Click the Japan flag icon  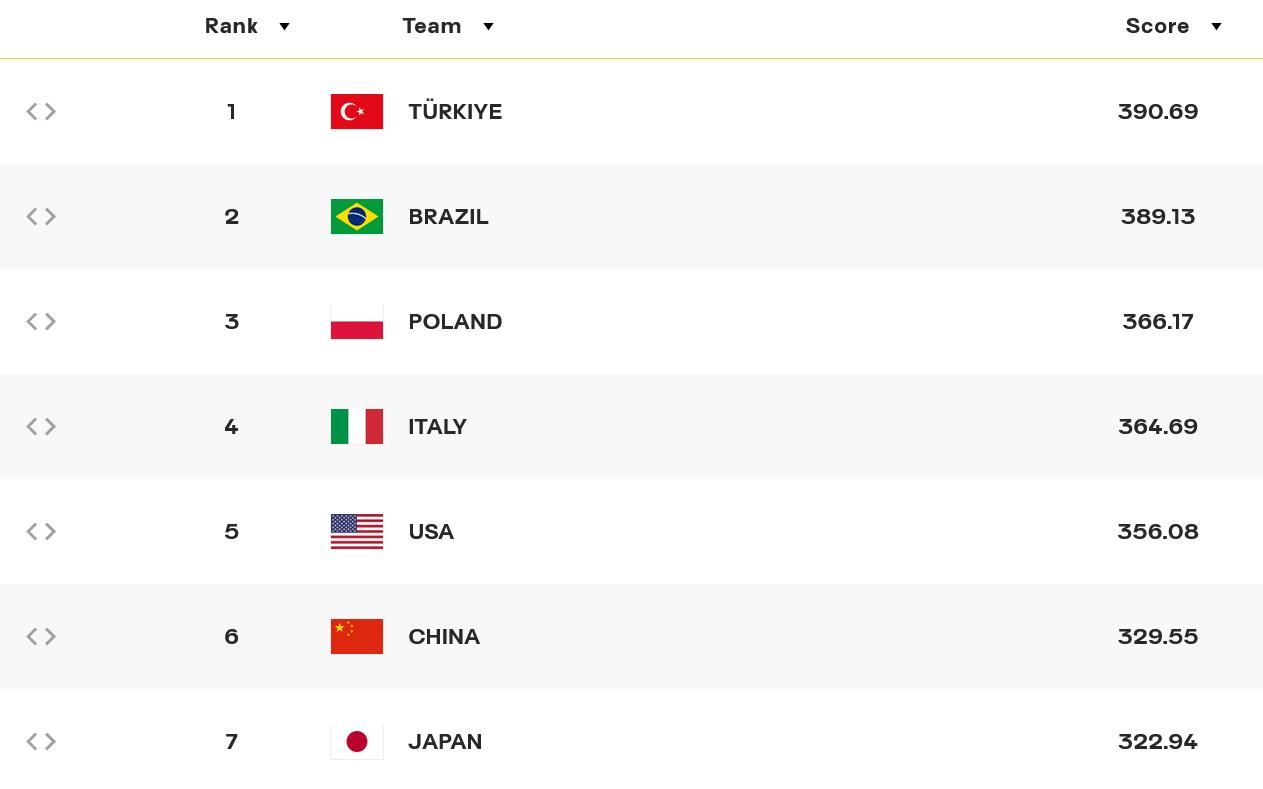pyautogui.click(x=357, y=741)
